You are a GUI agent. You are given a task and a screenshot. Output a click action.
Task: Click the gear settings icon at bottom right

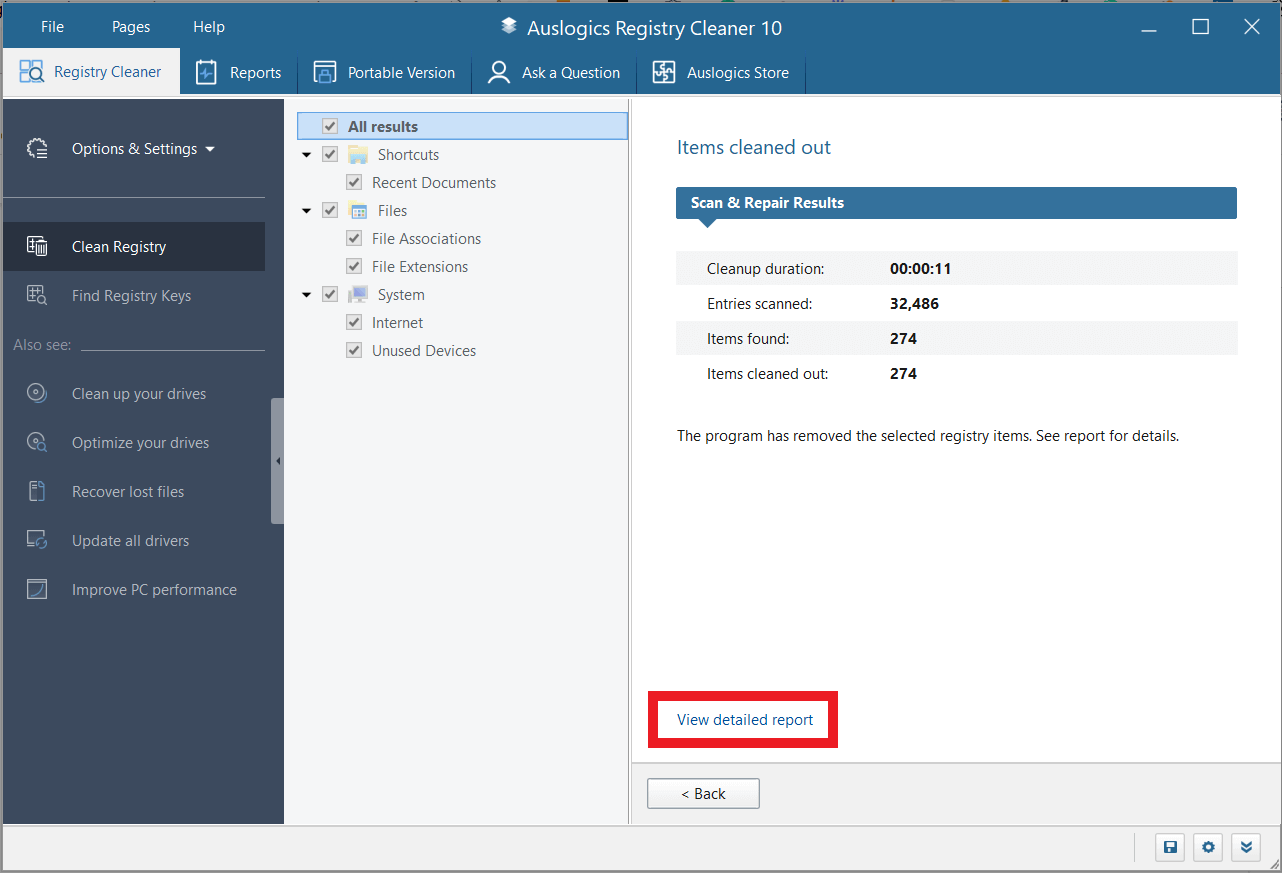(x=1208, y=848)
